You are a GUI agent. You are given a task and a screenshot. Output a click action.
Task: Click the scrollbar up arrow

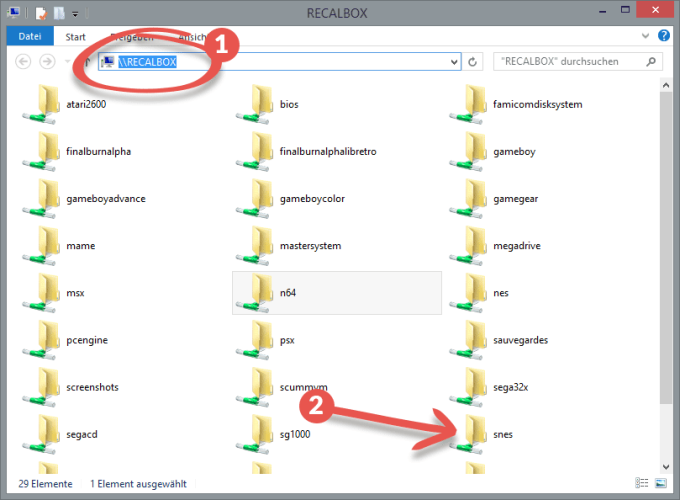(x=666, y=85)
